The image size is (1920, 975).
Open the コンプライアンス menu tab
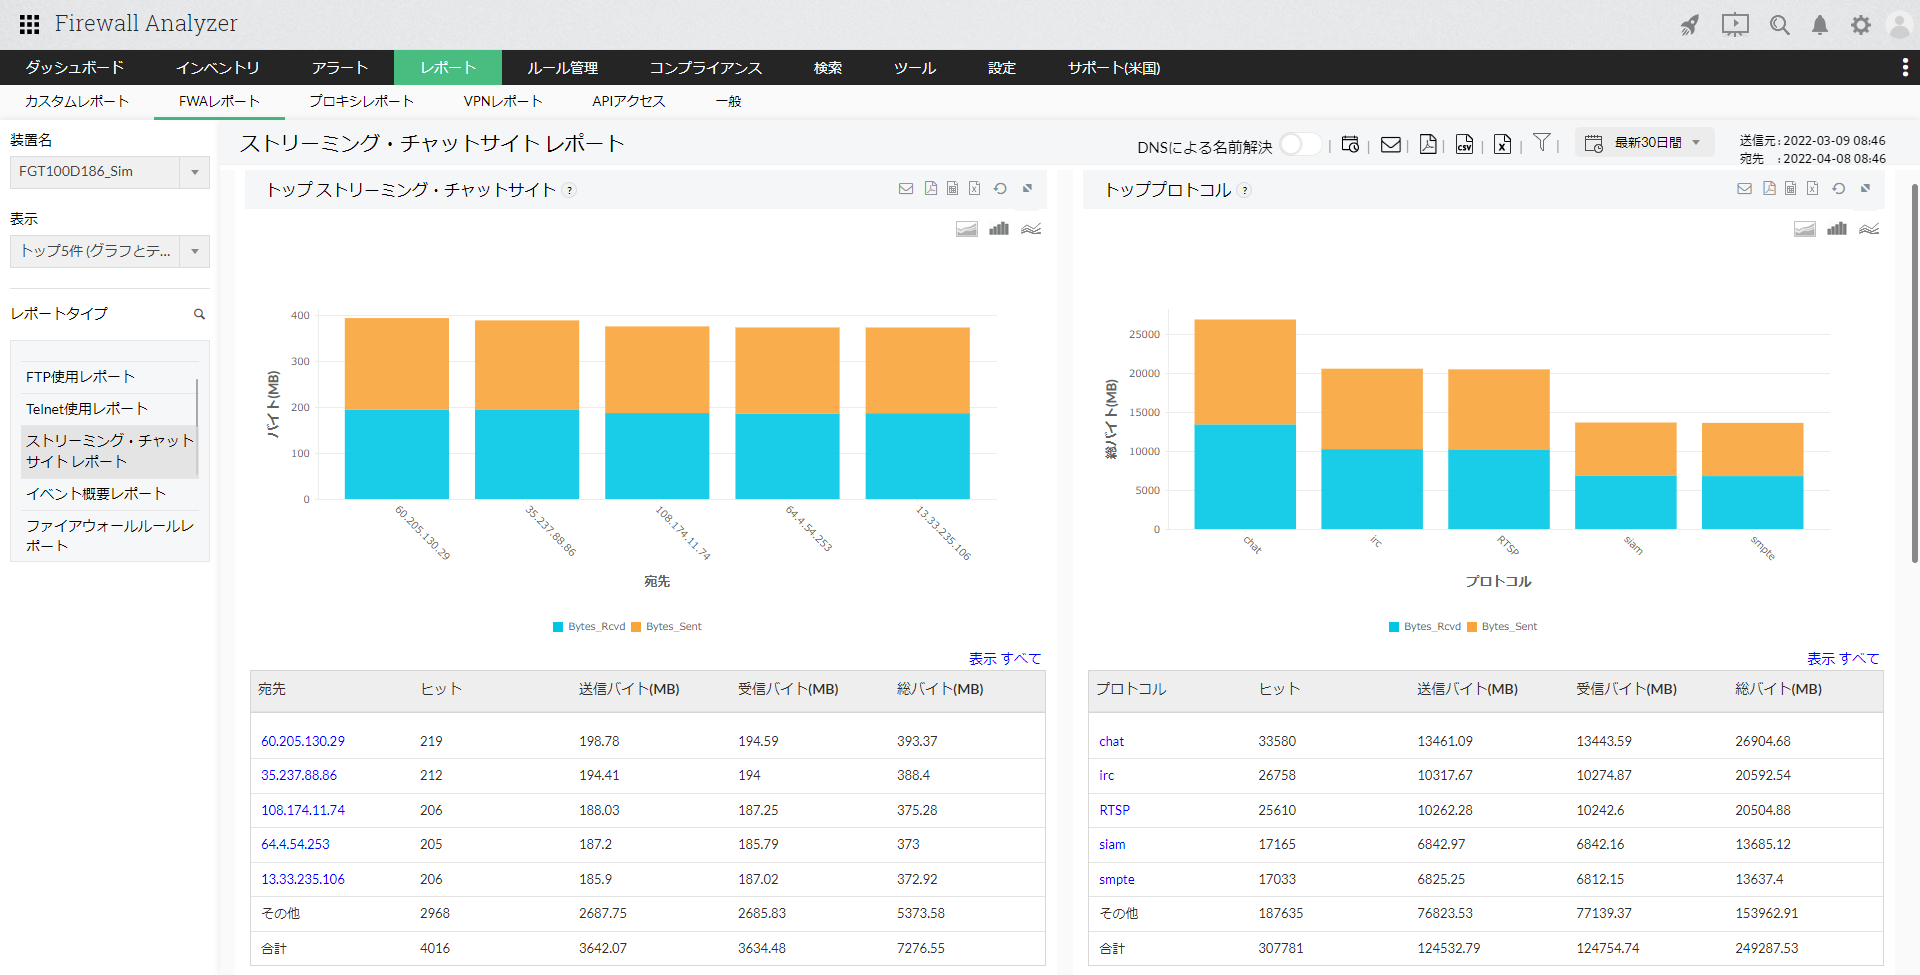pyautogui.click(x=705, y=68)
